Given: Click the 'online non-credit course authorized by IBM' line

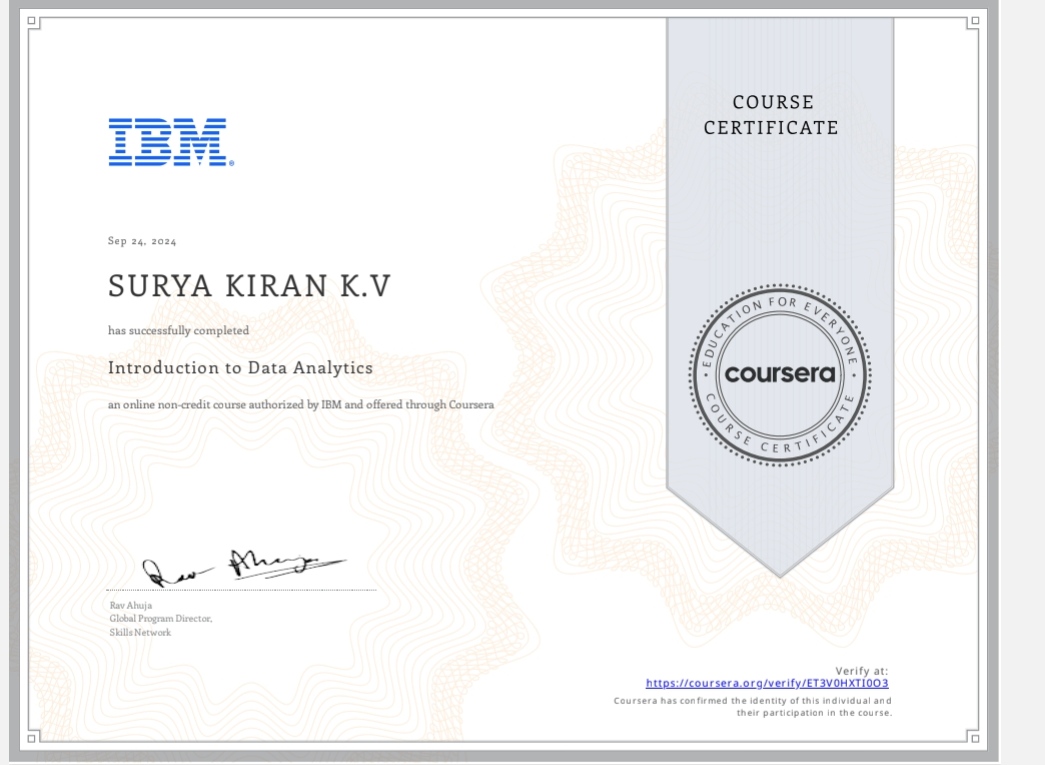Looking at the screenshot, I should (x=301, y=404).
